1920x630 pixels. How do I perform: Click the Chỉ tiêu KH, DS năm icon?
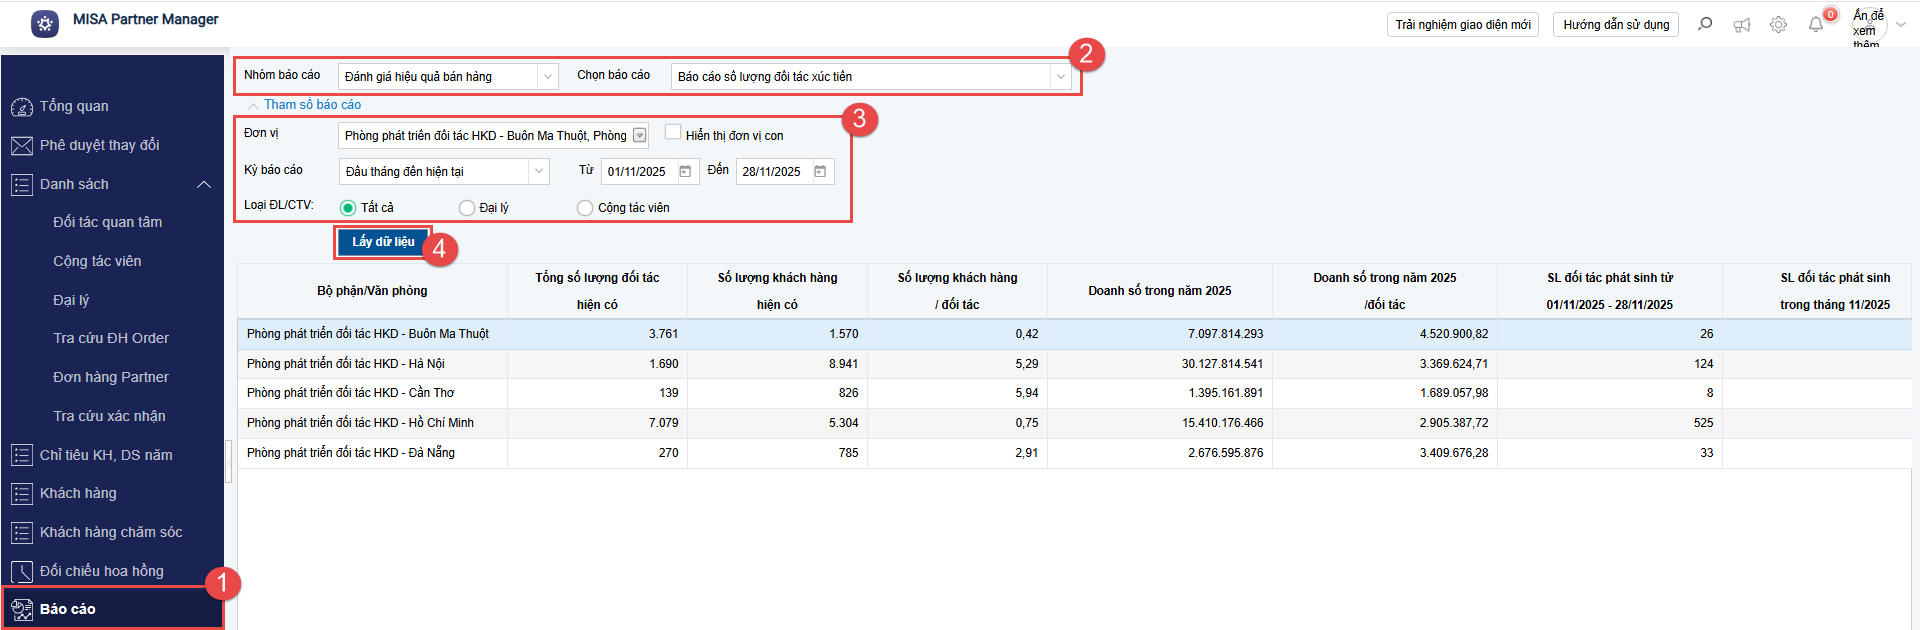(22, 456)
